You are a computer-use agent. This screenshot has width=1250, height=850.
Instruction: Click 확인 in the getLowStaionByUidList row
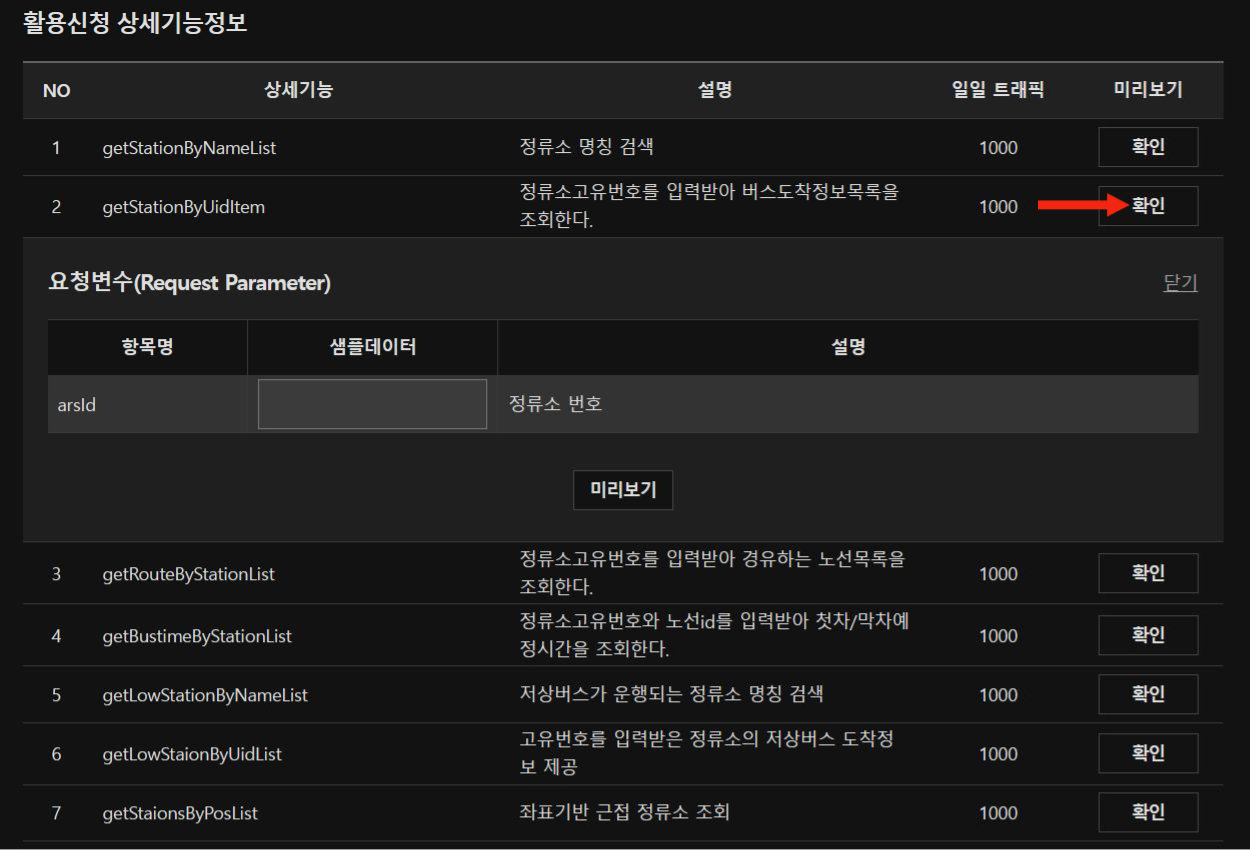coord(1148,753)
